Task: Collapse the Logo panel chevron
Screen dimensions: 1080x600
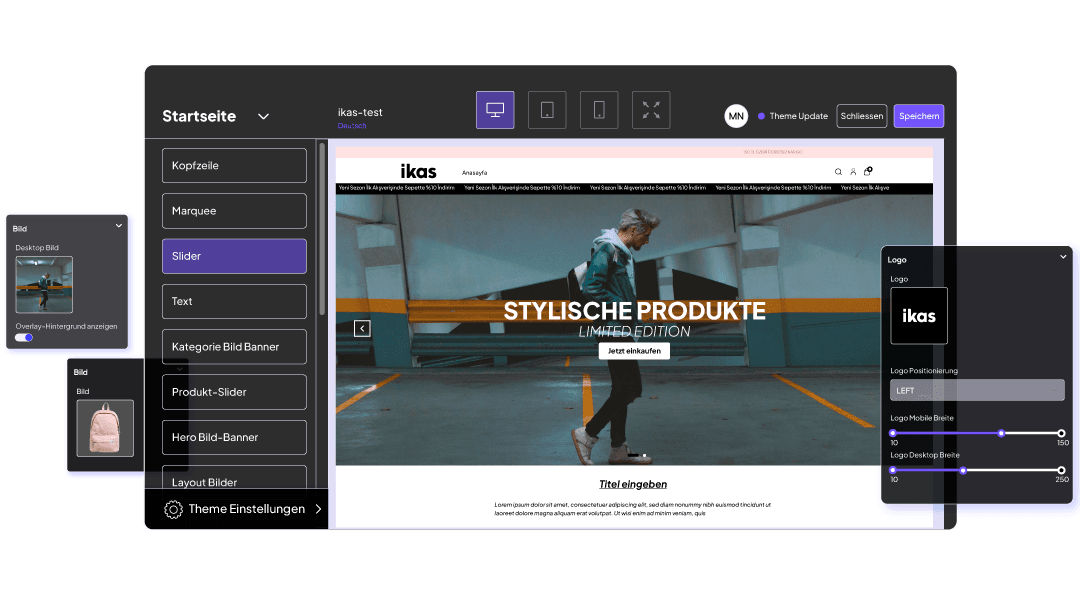Action: 1063,257
